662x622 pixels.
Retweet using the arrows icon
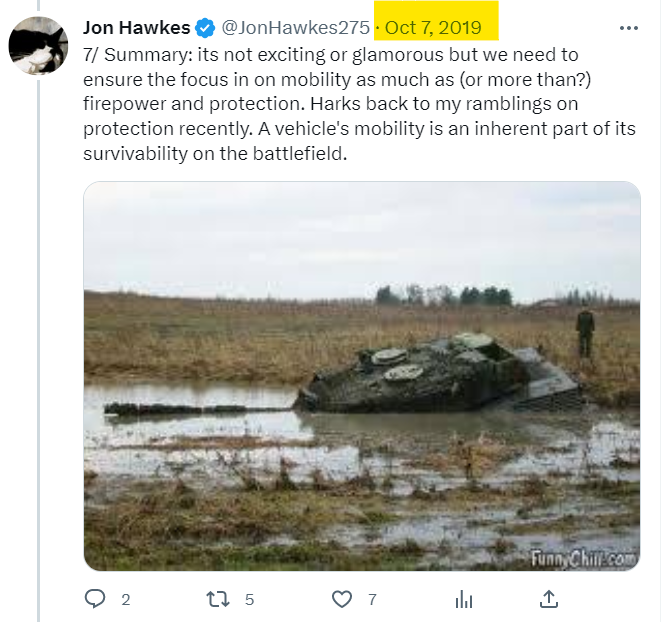218,599
